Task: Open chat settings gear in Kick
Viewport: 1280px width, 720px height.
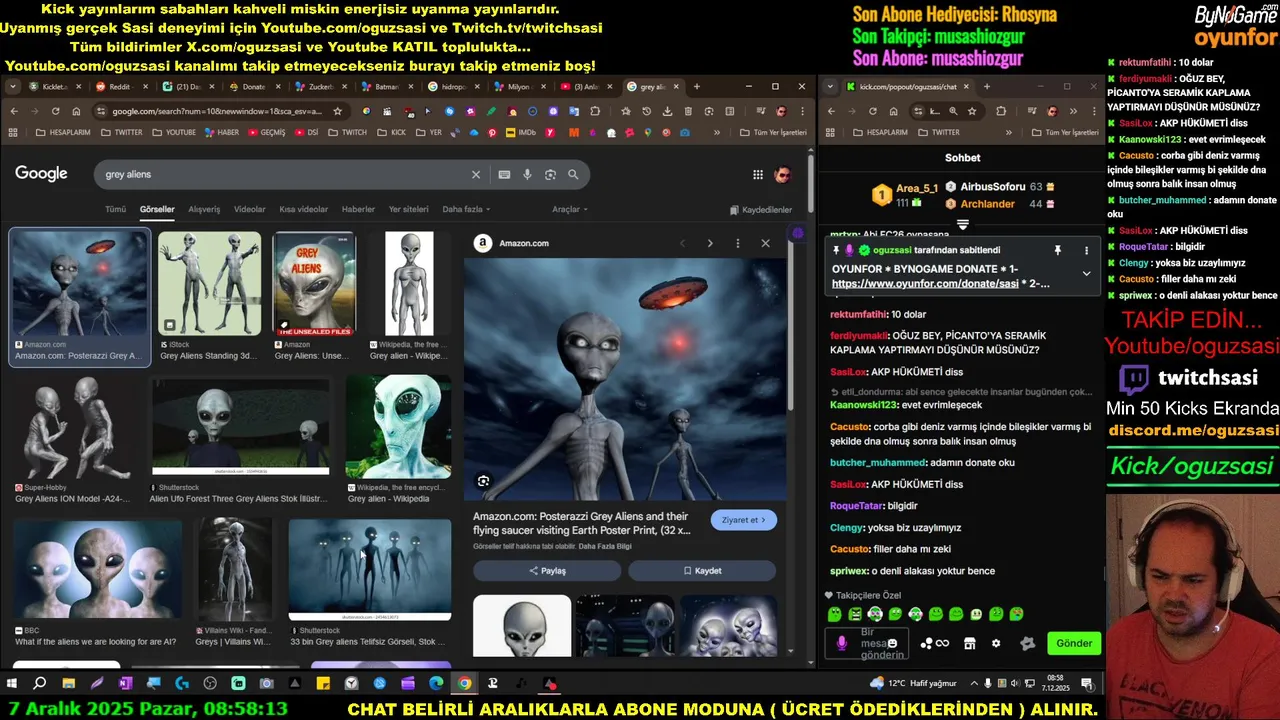Action: point(995,643)
